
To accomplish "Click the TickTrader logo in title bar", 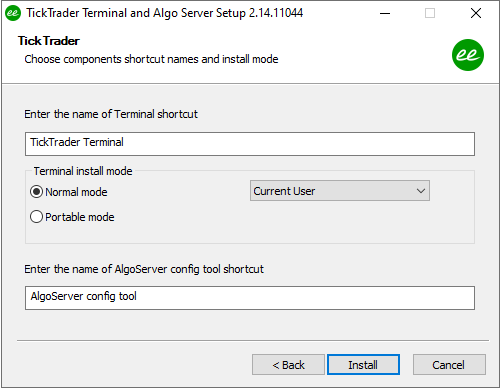I will tap(13, 13).
